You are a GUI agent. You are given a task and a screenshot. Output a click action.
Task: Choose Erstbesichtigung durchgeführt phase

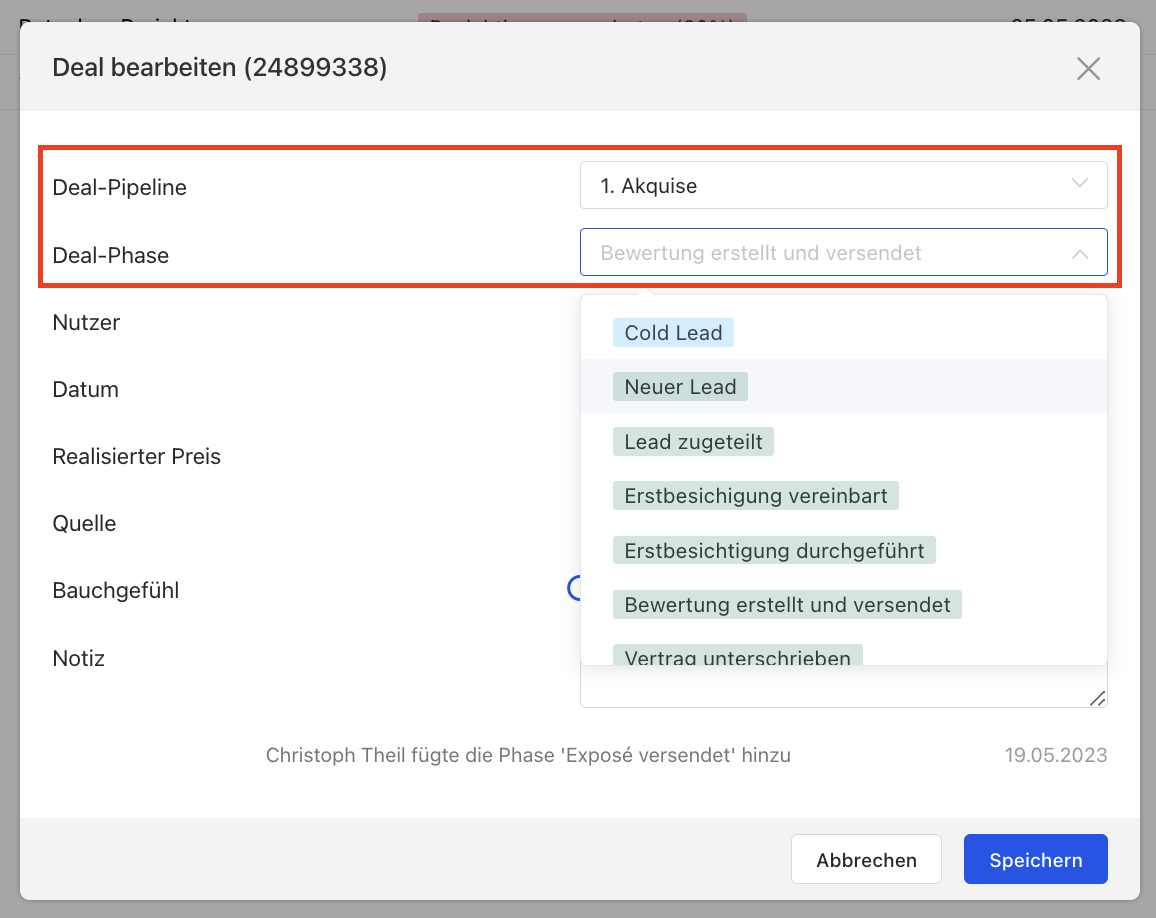coord(774,550)
